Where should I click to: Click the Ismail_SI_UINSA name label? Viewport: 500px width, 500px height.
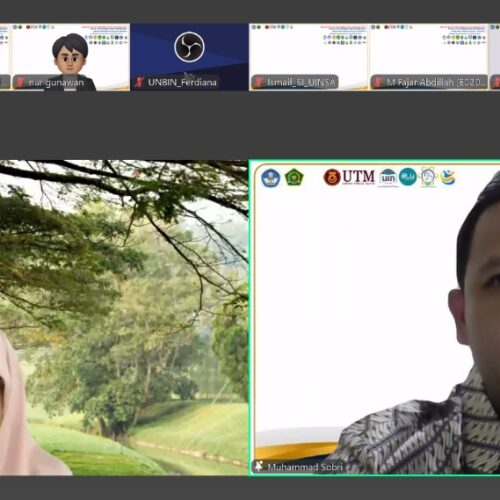coord(301,82)
